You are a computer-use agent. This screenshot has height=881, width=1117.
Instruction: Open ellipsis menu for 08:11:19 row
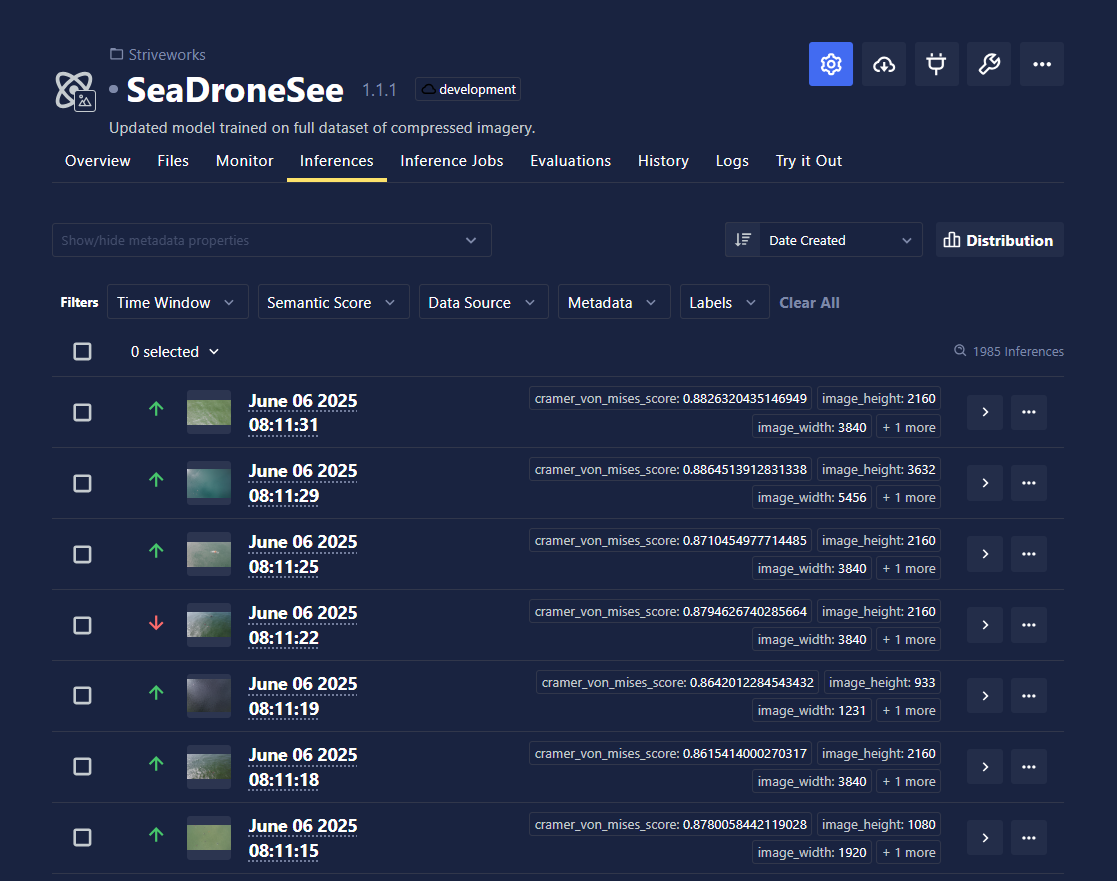tap(1029, 696)
